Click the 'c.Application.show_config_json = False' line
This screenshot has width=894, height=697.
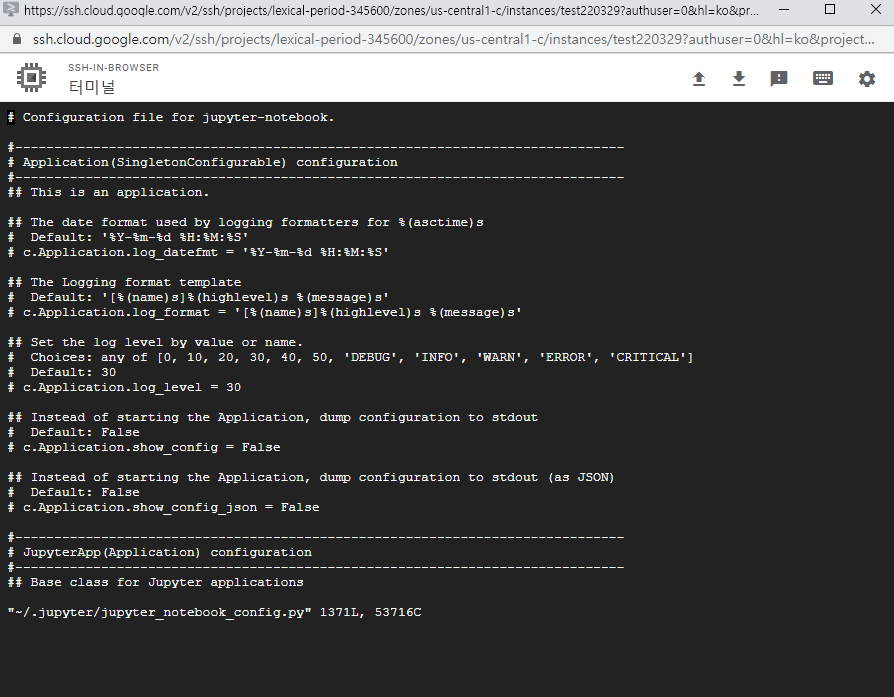click(x=164, y=507)
